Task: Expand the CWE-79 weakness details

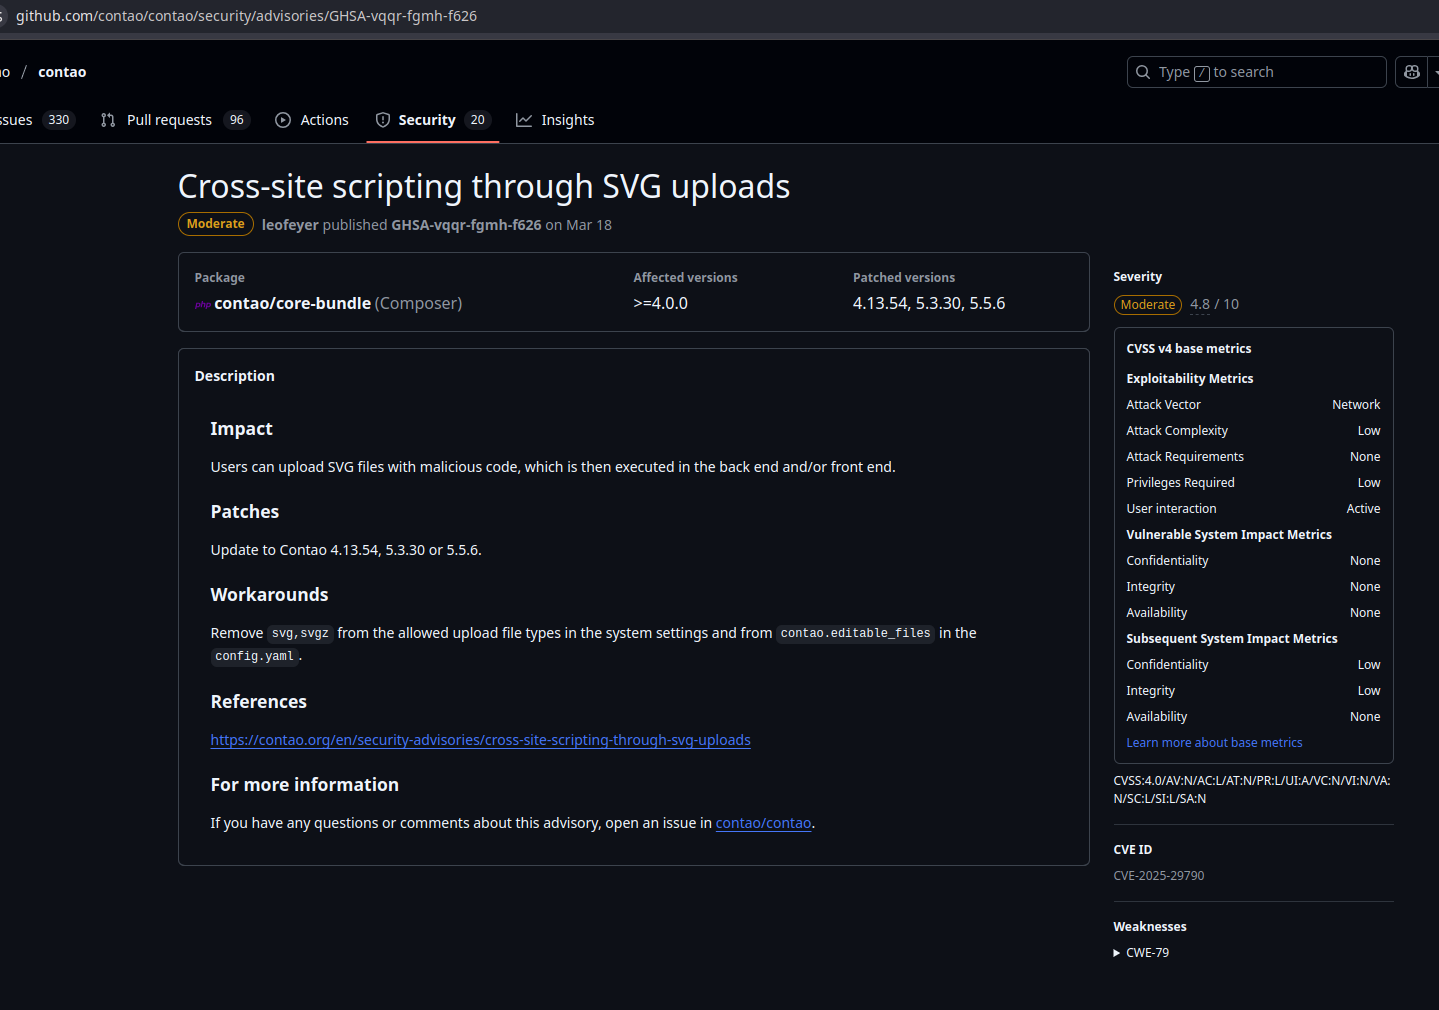Action: pyautogui.click(x=1141, y=953)
